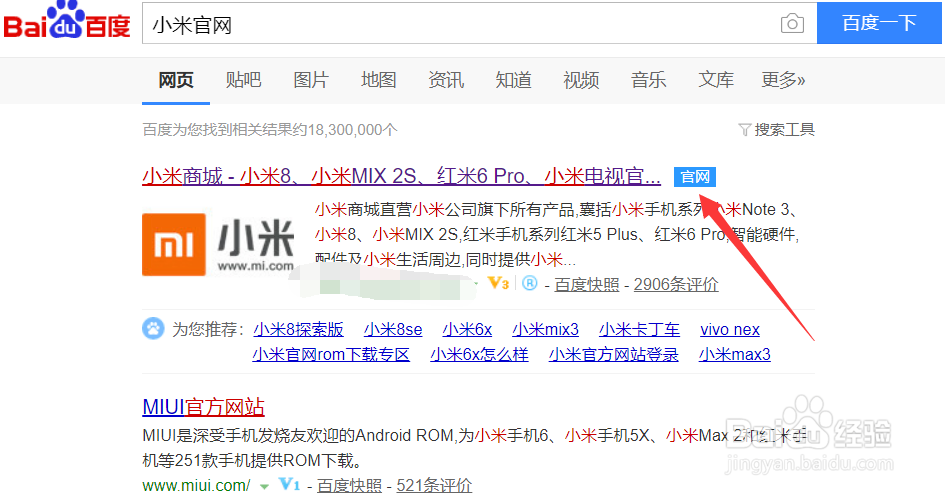Switch to the 贴吧 tab
Viewport: 945px width, 496px height.
coord(243,80)
